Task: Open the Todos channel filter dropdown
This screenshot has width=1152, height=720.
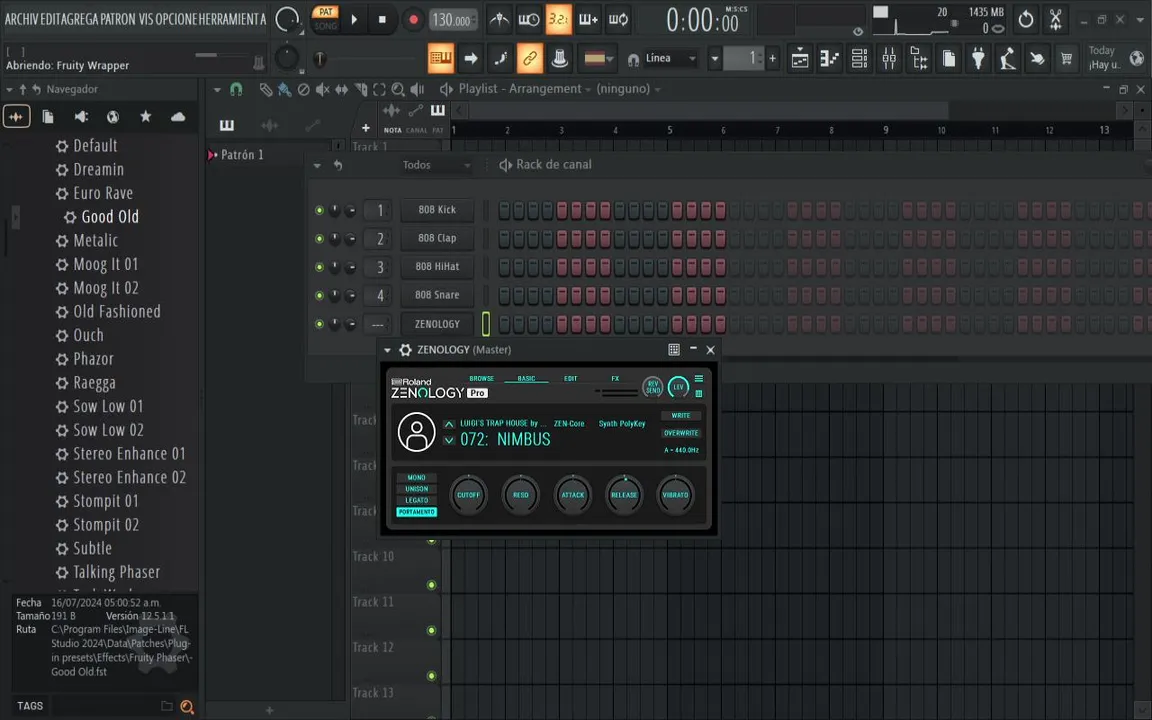Action: tap(436, 165)
